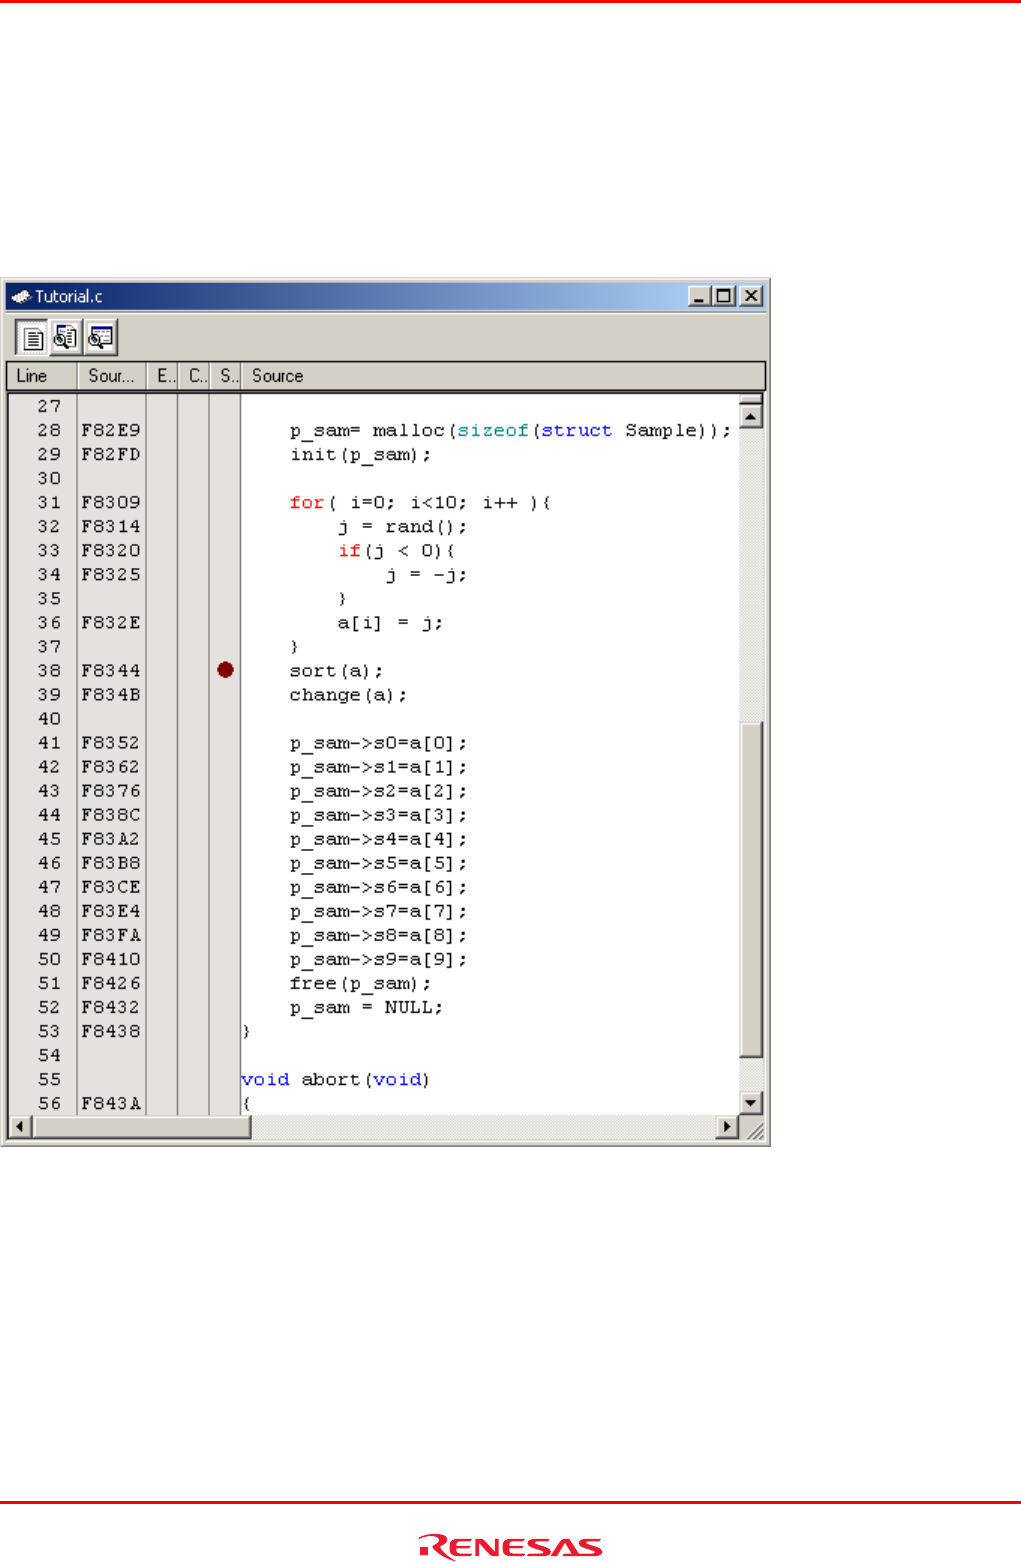1021x1562 pixels.
Task: Click the Line column header
Action: 42,376
